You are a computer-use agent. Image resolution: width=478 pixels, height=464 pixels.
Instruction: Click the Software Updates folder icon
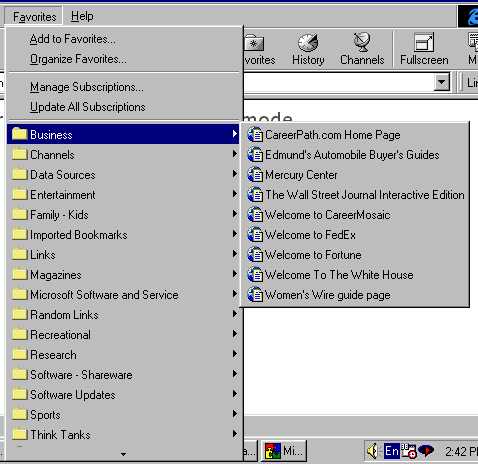[19, 394]
